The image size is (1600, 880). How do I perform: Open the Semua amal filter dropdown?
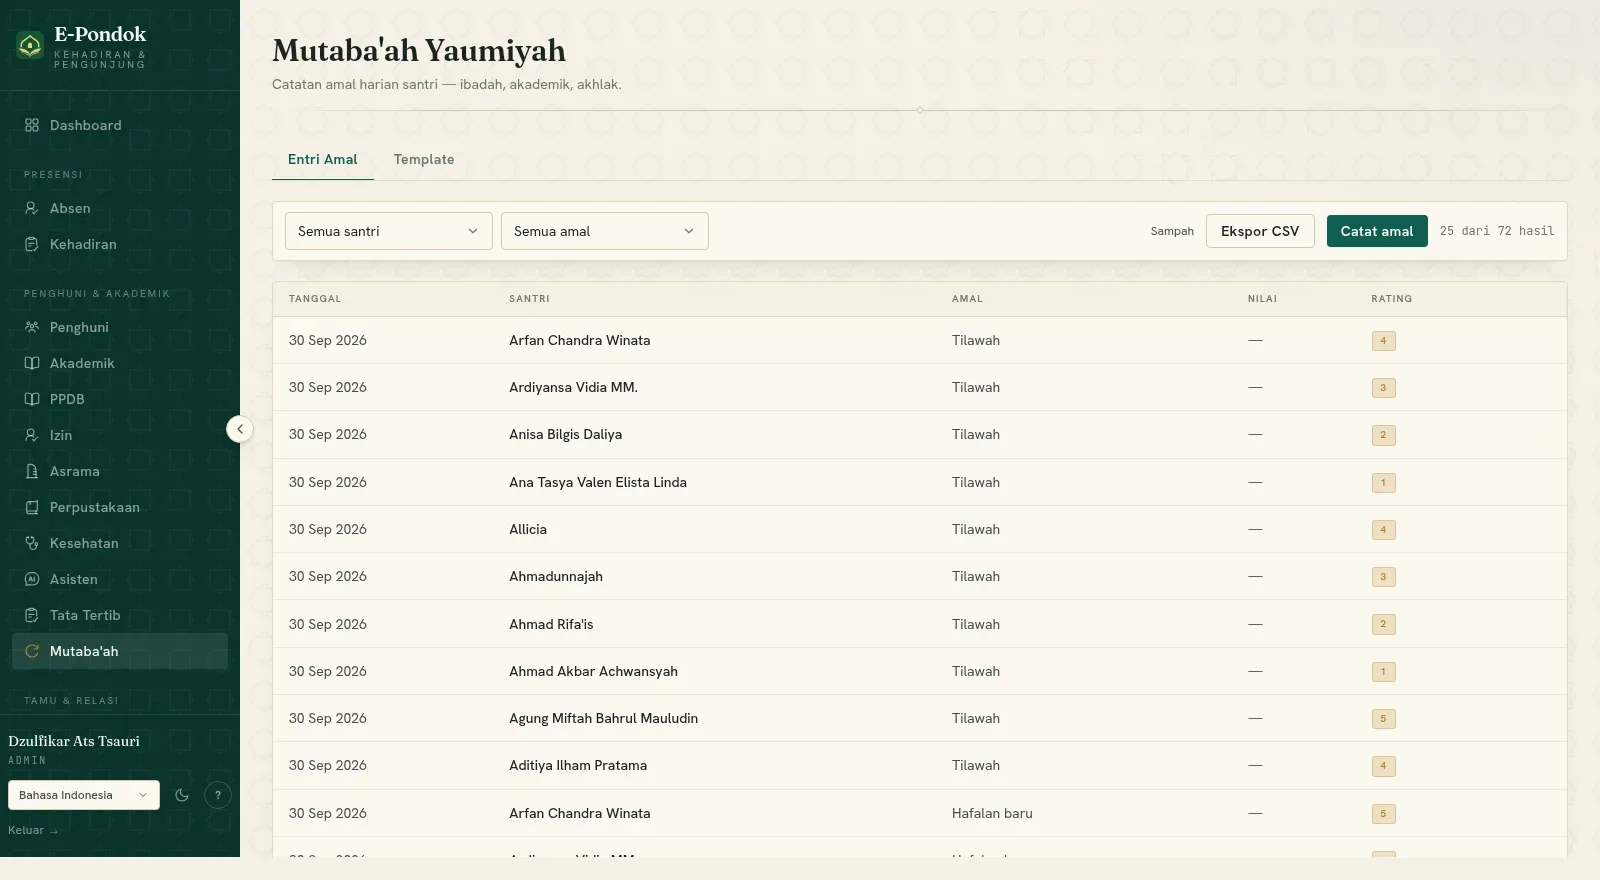click(x=605, y=231)
